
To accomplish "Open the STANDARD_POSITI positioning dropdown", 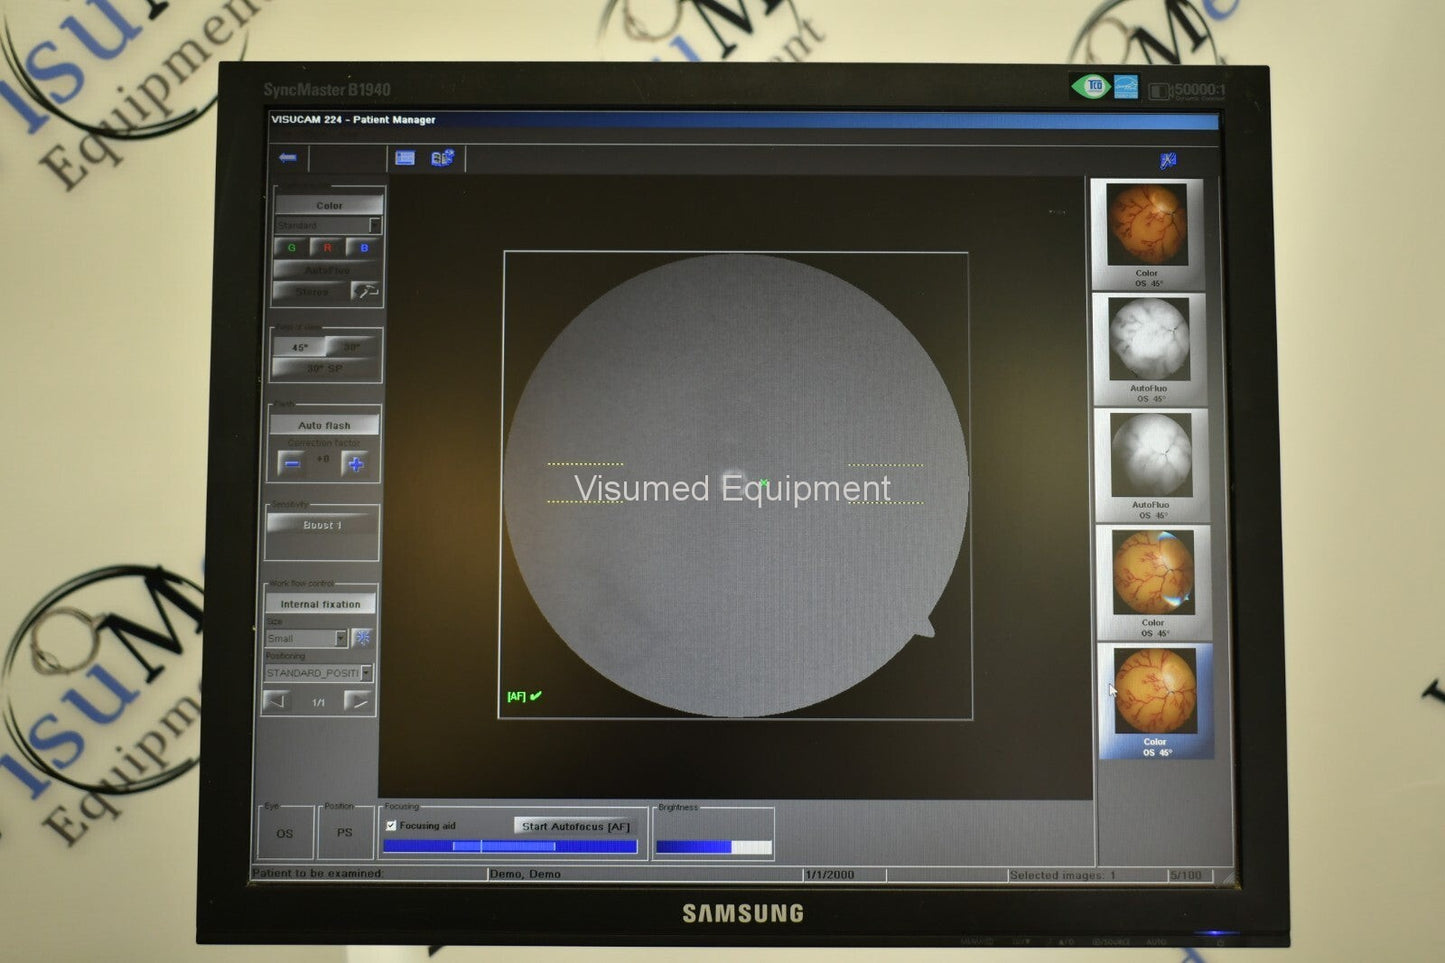I will tap(366, 673).
